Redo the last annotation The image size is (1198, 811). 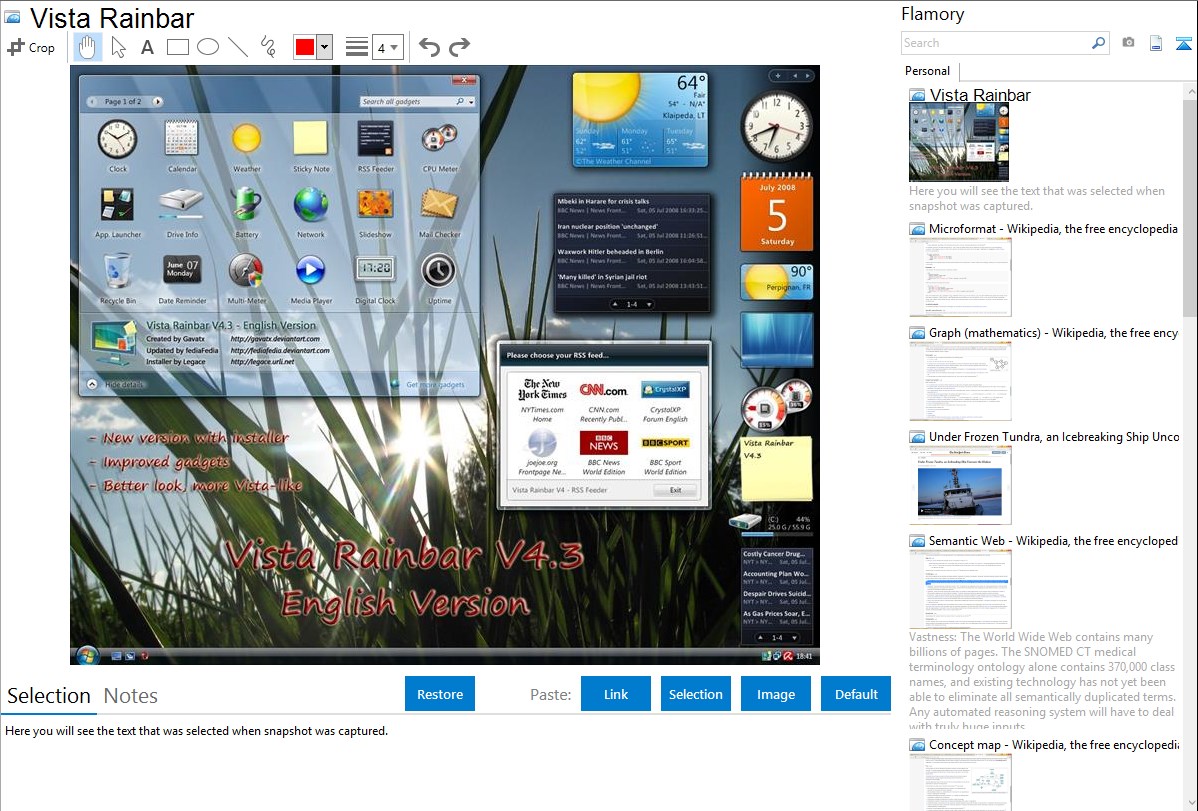pyautogui.click(x=459, y=47)
